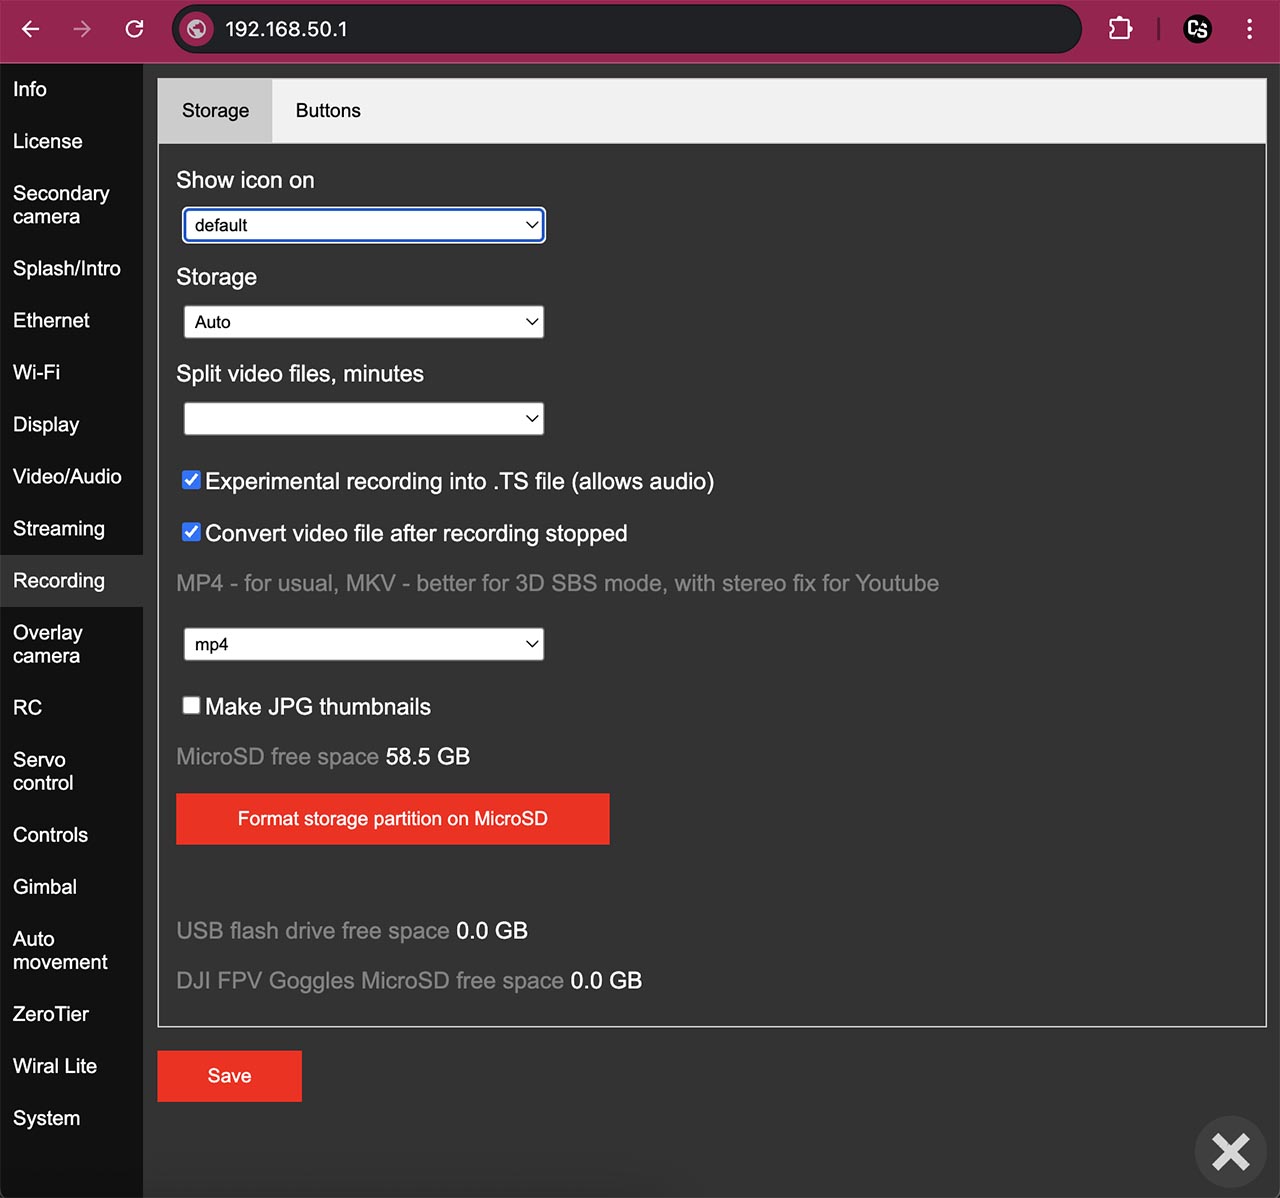Click the browser forward arrow
The height and width of the screenshot is (1198, 1280).
pos(82,29)
